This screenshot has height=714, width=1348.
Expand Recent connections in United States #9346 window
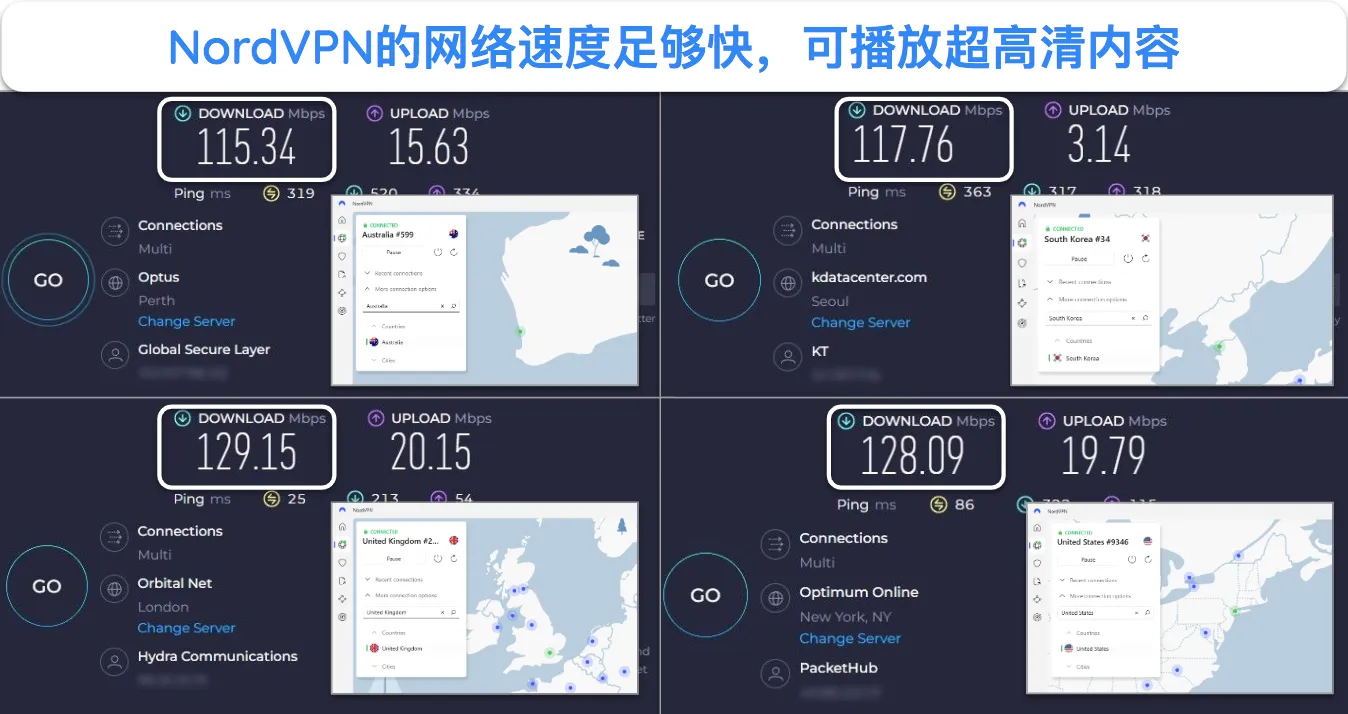[x=1089, y=580]
